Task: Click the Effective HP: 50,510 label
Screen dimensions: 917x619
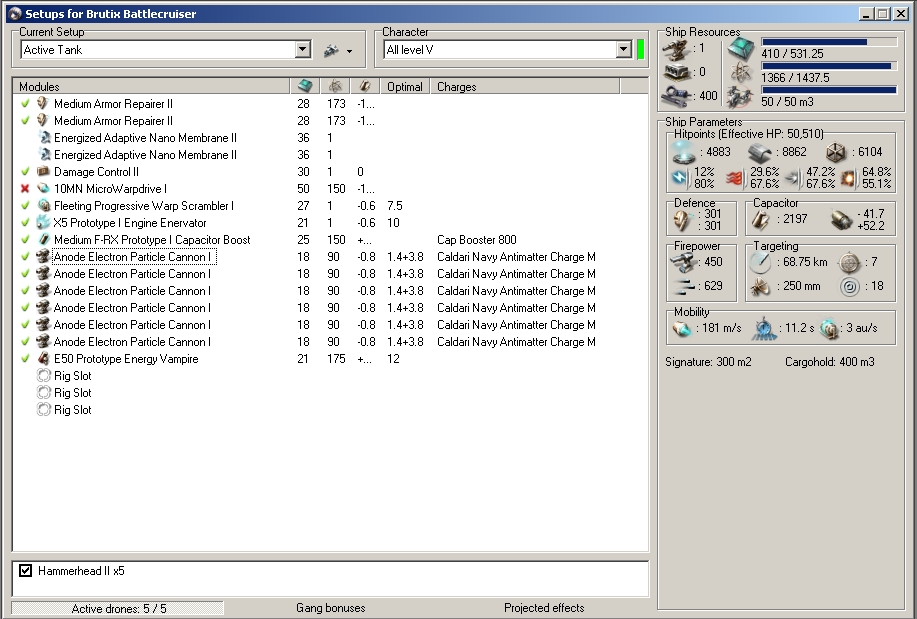Action: click(x=749, y=134)
